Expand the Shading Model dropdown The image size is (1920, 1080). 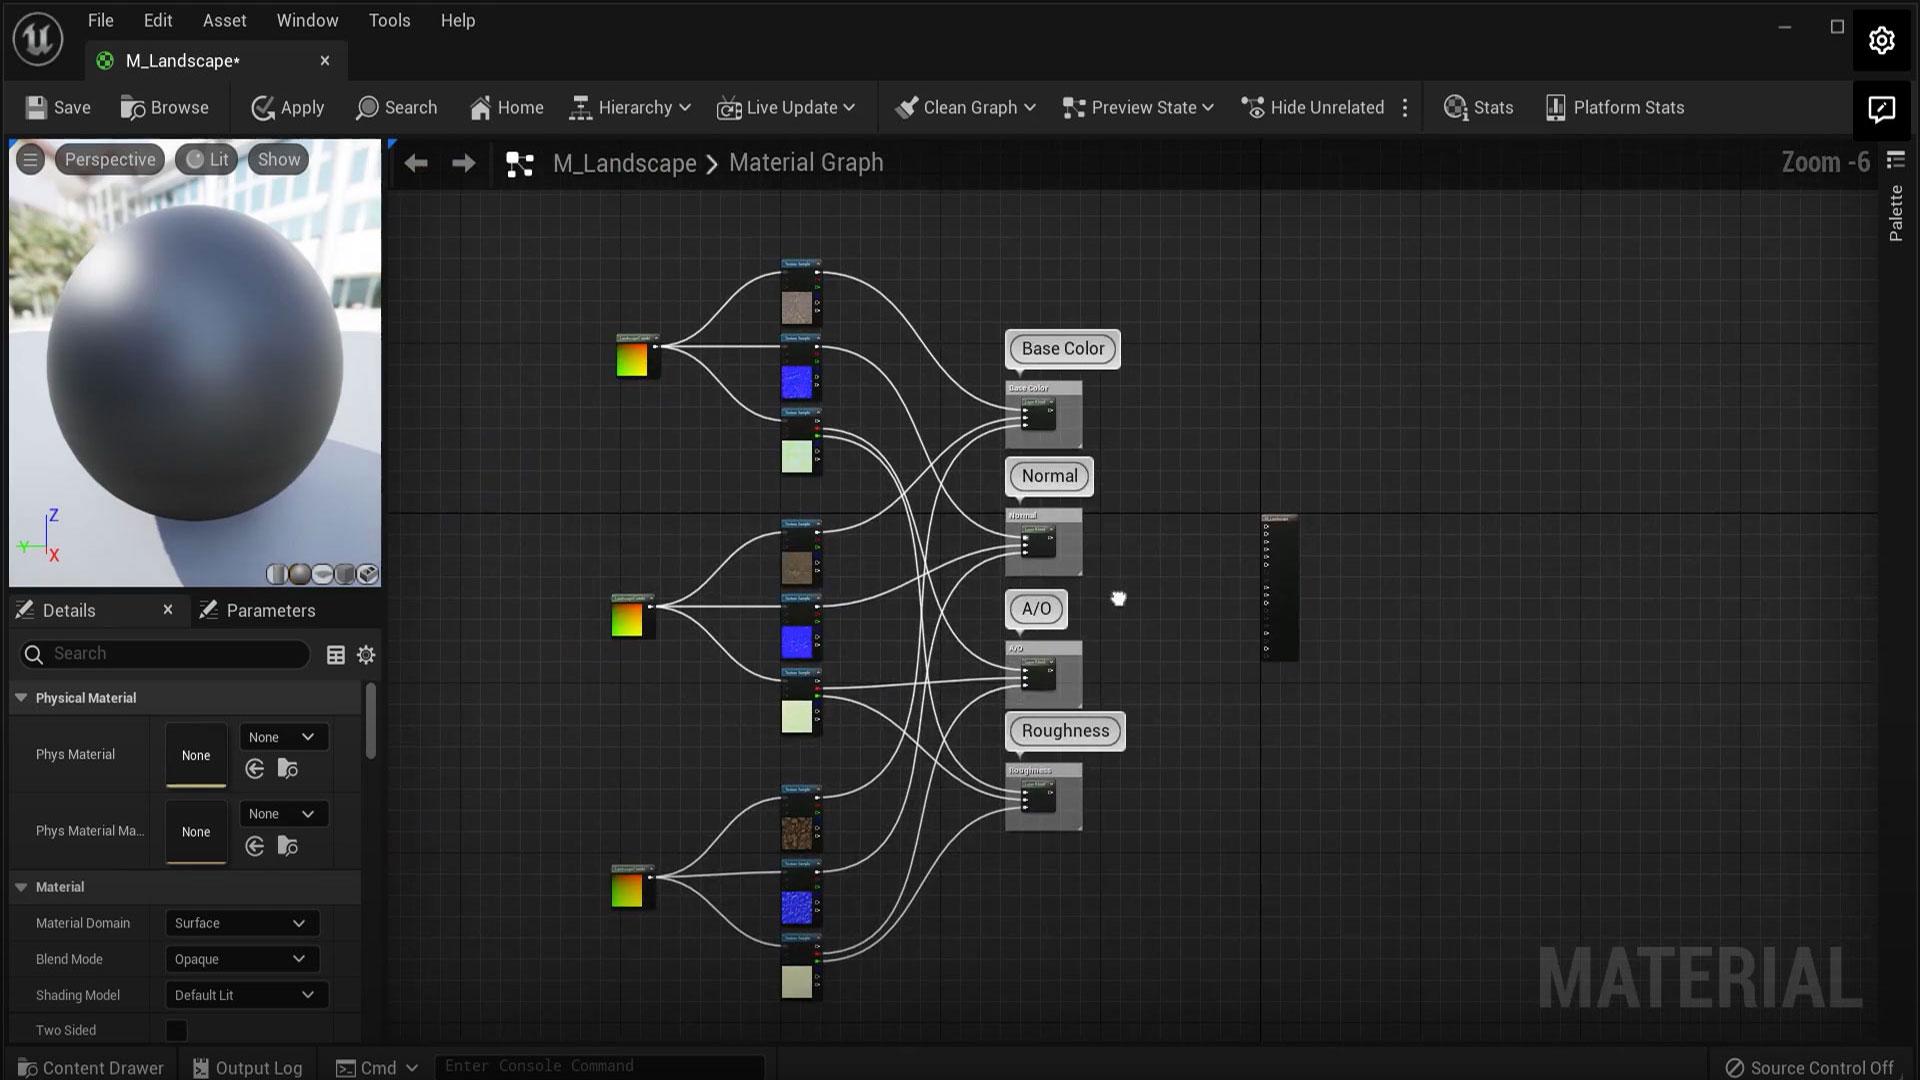point(245,994)
